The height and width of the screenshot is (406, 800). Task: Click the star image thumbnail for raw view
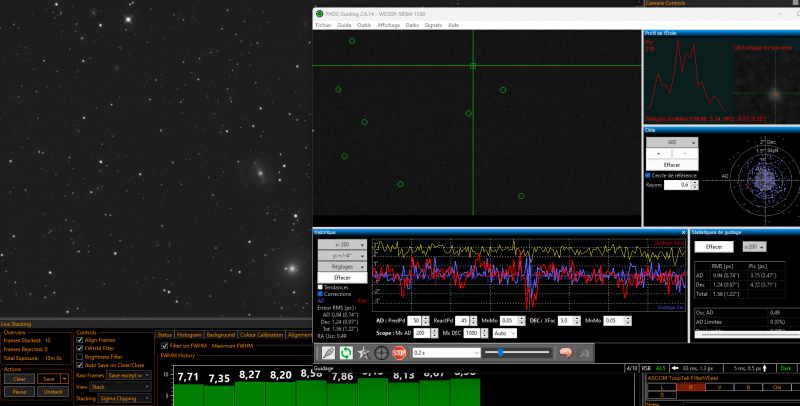click(x=766, y=87)
